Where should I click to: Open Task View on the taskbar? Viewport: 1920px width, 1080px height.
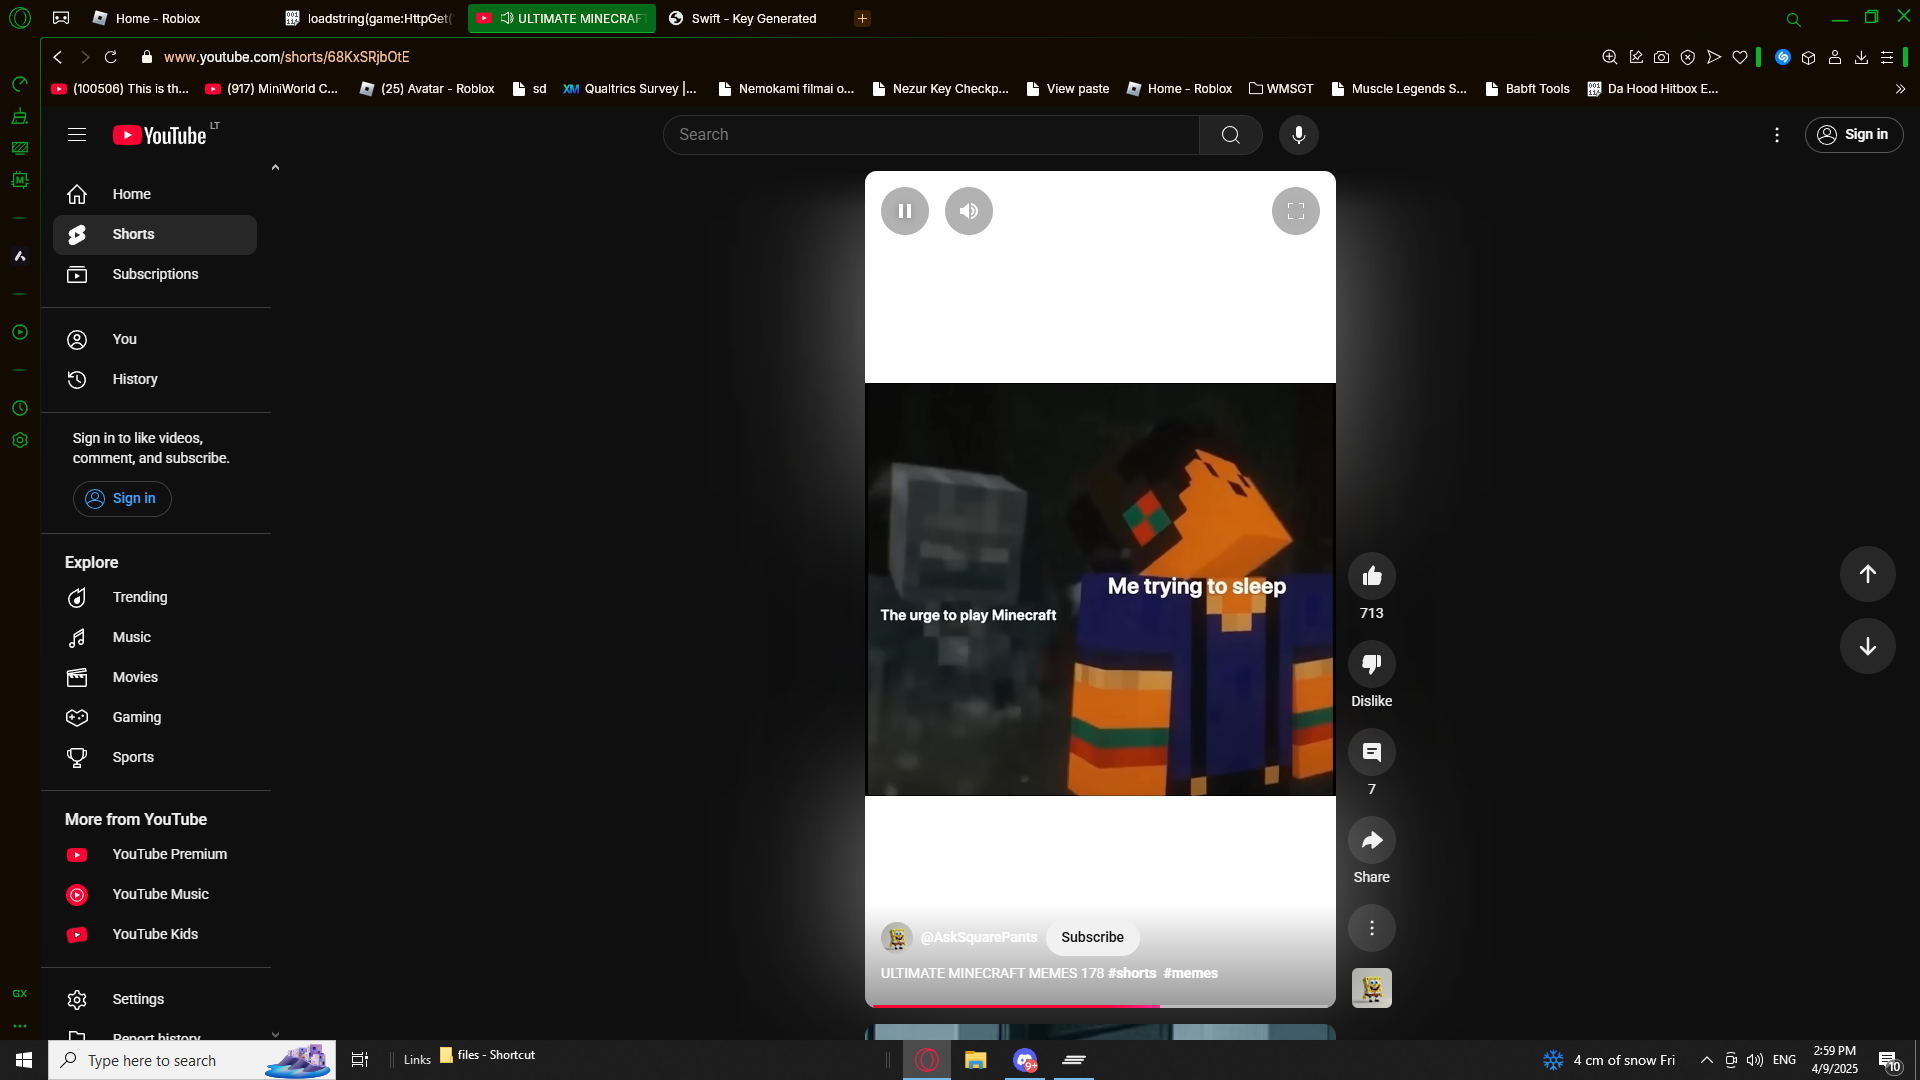click(x=360, y=1060)
